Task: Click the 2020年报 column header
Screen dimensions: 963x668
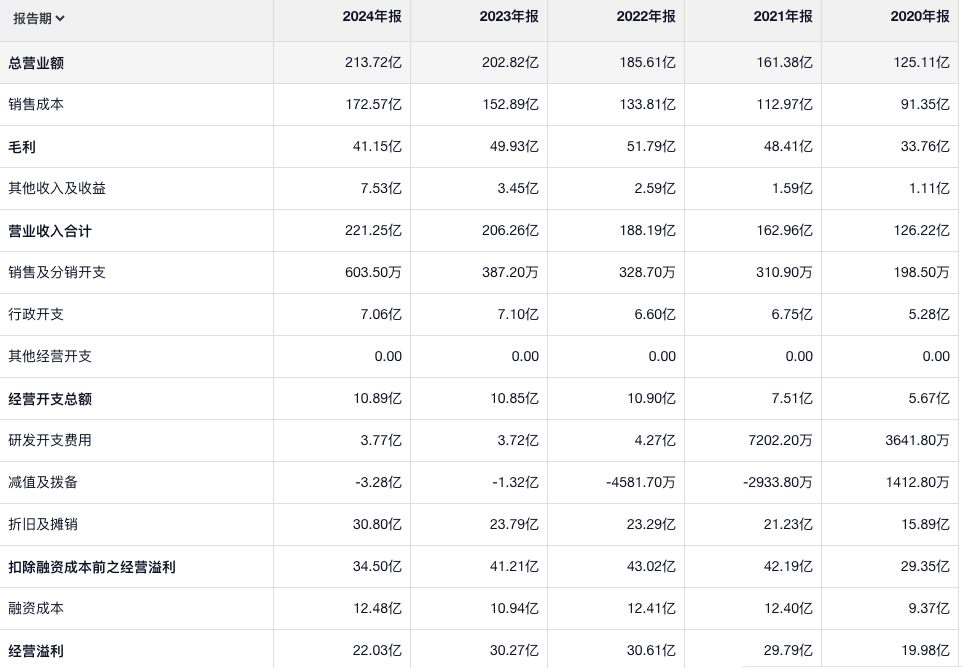Action: click(x=920, y=17)
